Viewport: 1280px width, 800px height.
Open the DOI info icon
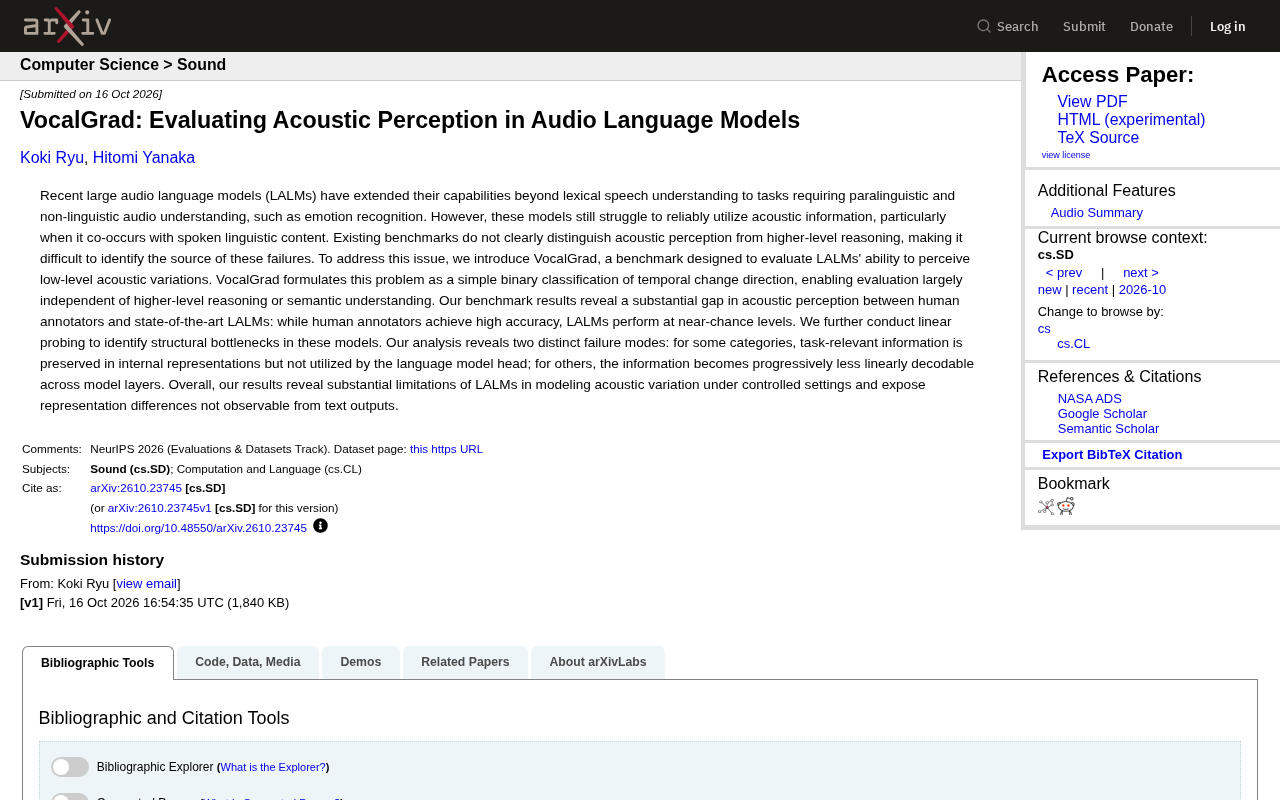pos(320,526)
